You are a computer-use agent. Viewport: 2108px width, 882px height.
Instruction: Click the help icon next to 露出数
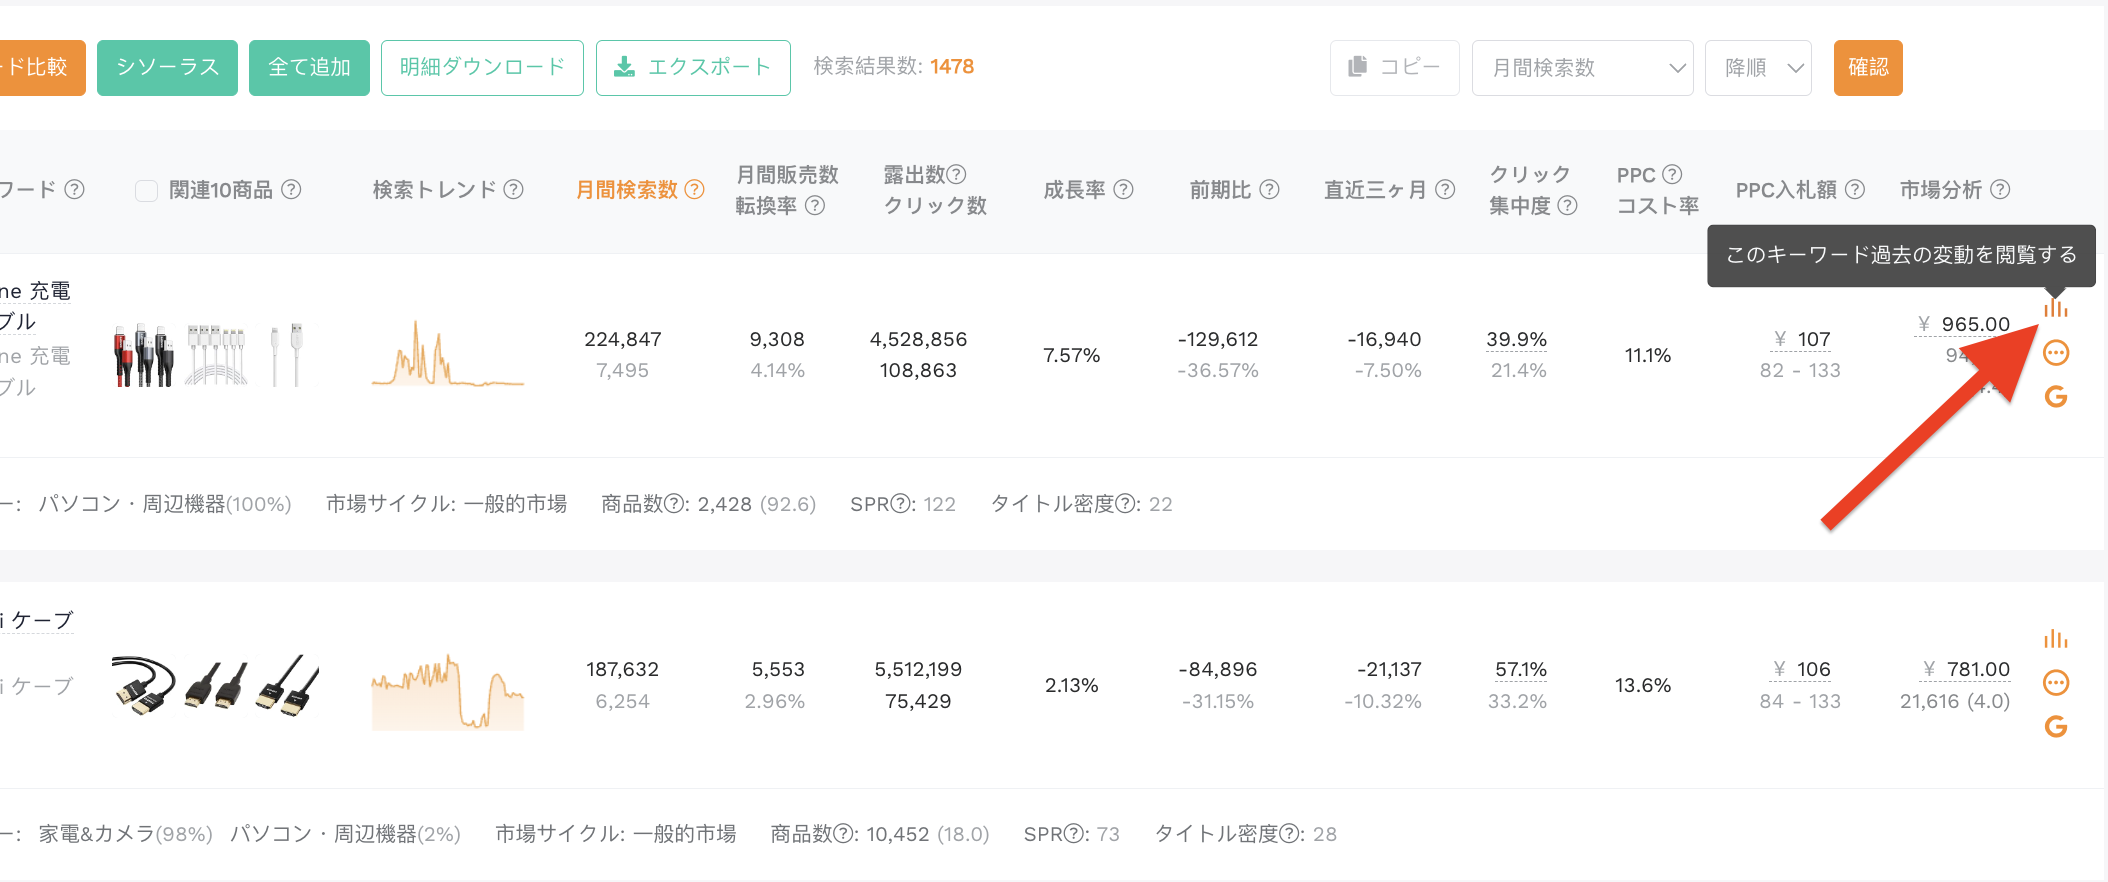956,174
